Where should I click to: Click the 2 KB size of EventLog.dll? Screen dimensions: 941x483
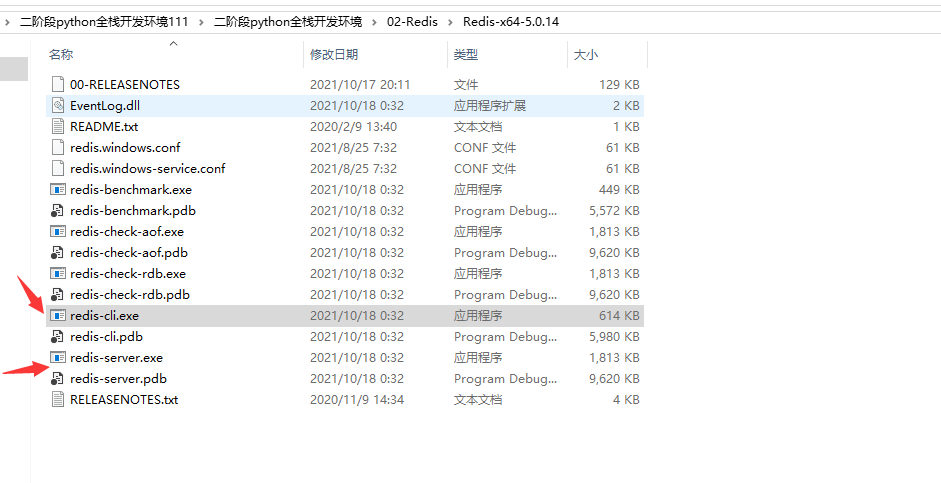[626, 106]
